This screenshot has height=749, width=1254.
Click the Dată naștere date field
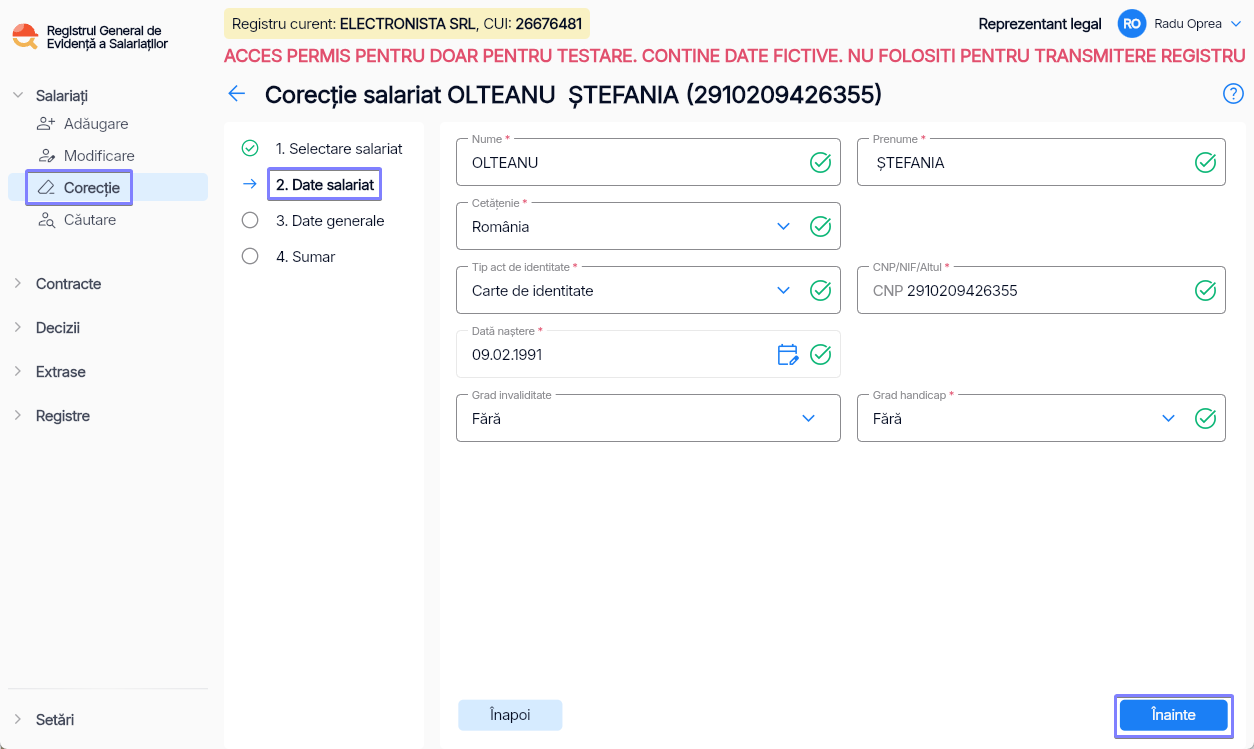click(x=648, y=354)
